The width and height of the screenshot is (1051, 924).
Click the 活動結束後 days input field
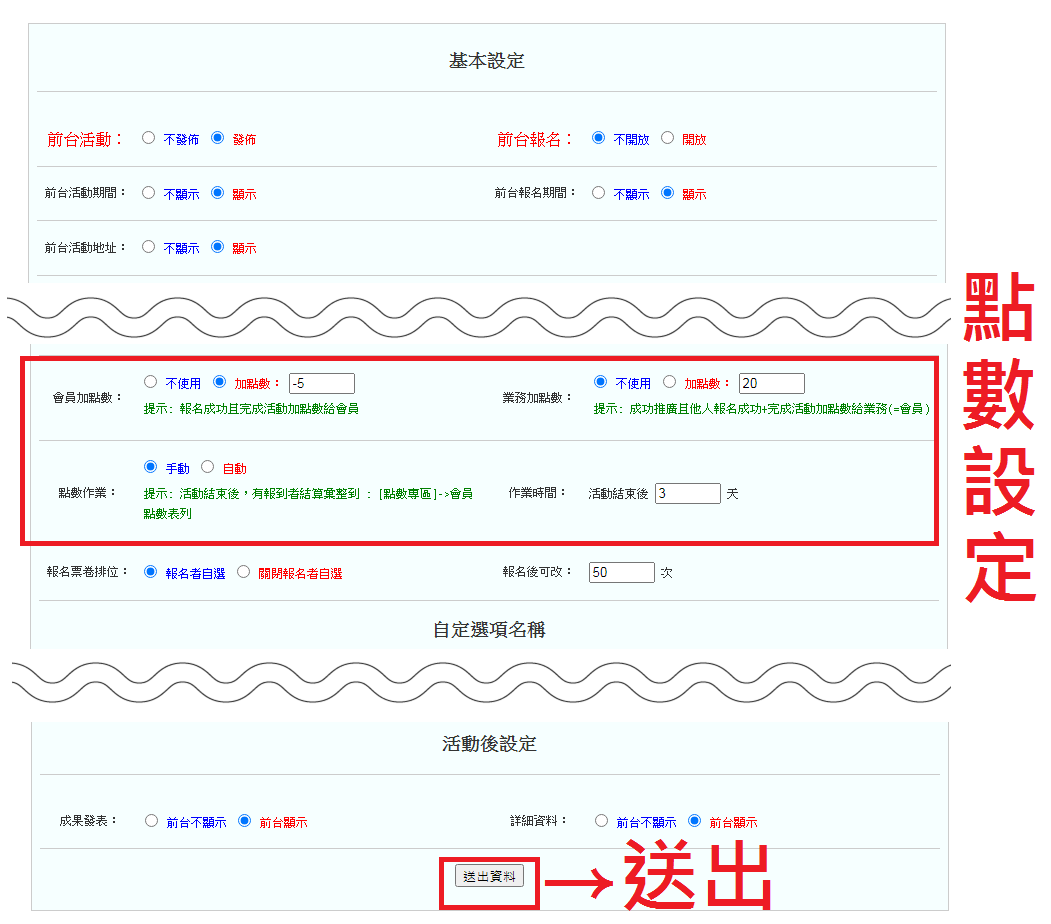687,493
